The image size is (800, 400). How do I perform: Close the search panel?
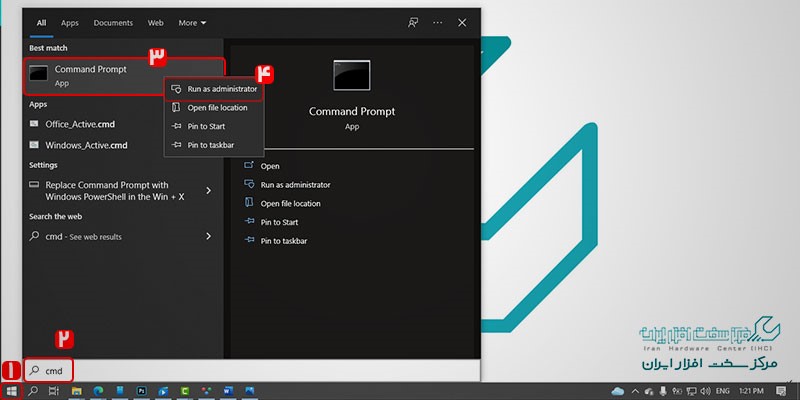tap(462, 23)
